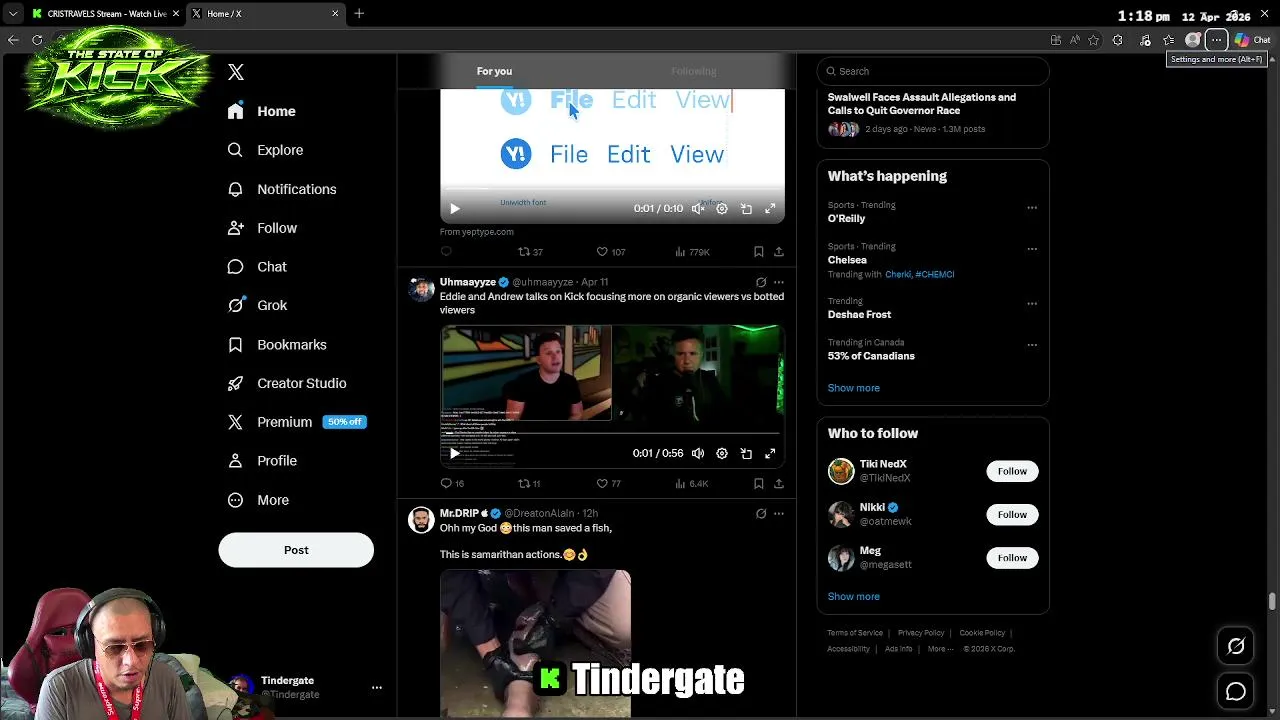Open the fish rescue video thumbnail

coord(535,643)
